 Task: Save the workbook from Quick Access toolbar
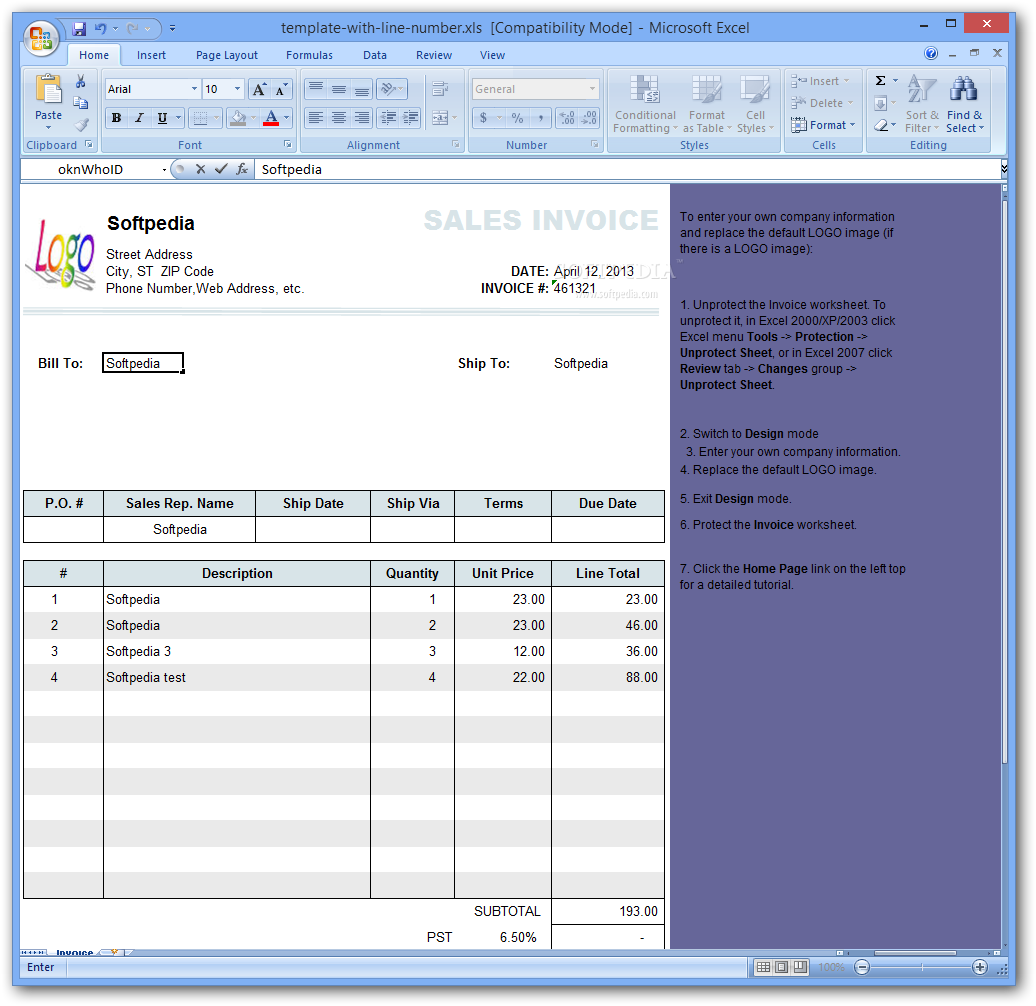click(x=79, y=28)
